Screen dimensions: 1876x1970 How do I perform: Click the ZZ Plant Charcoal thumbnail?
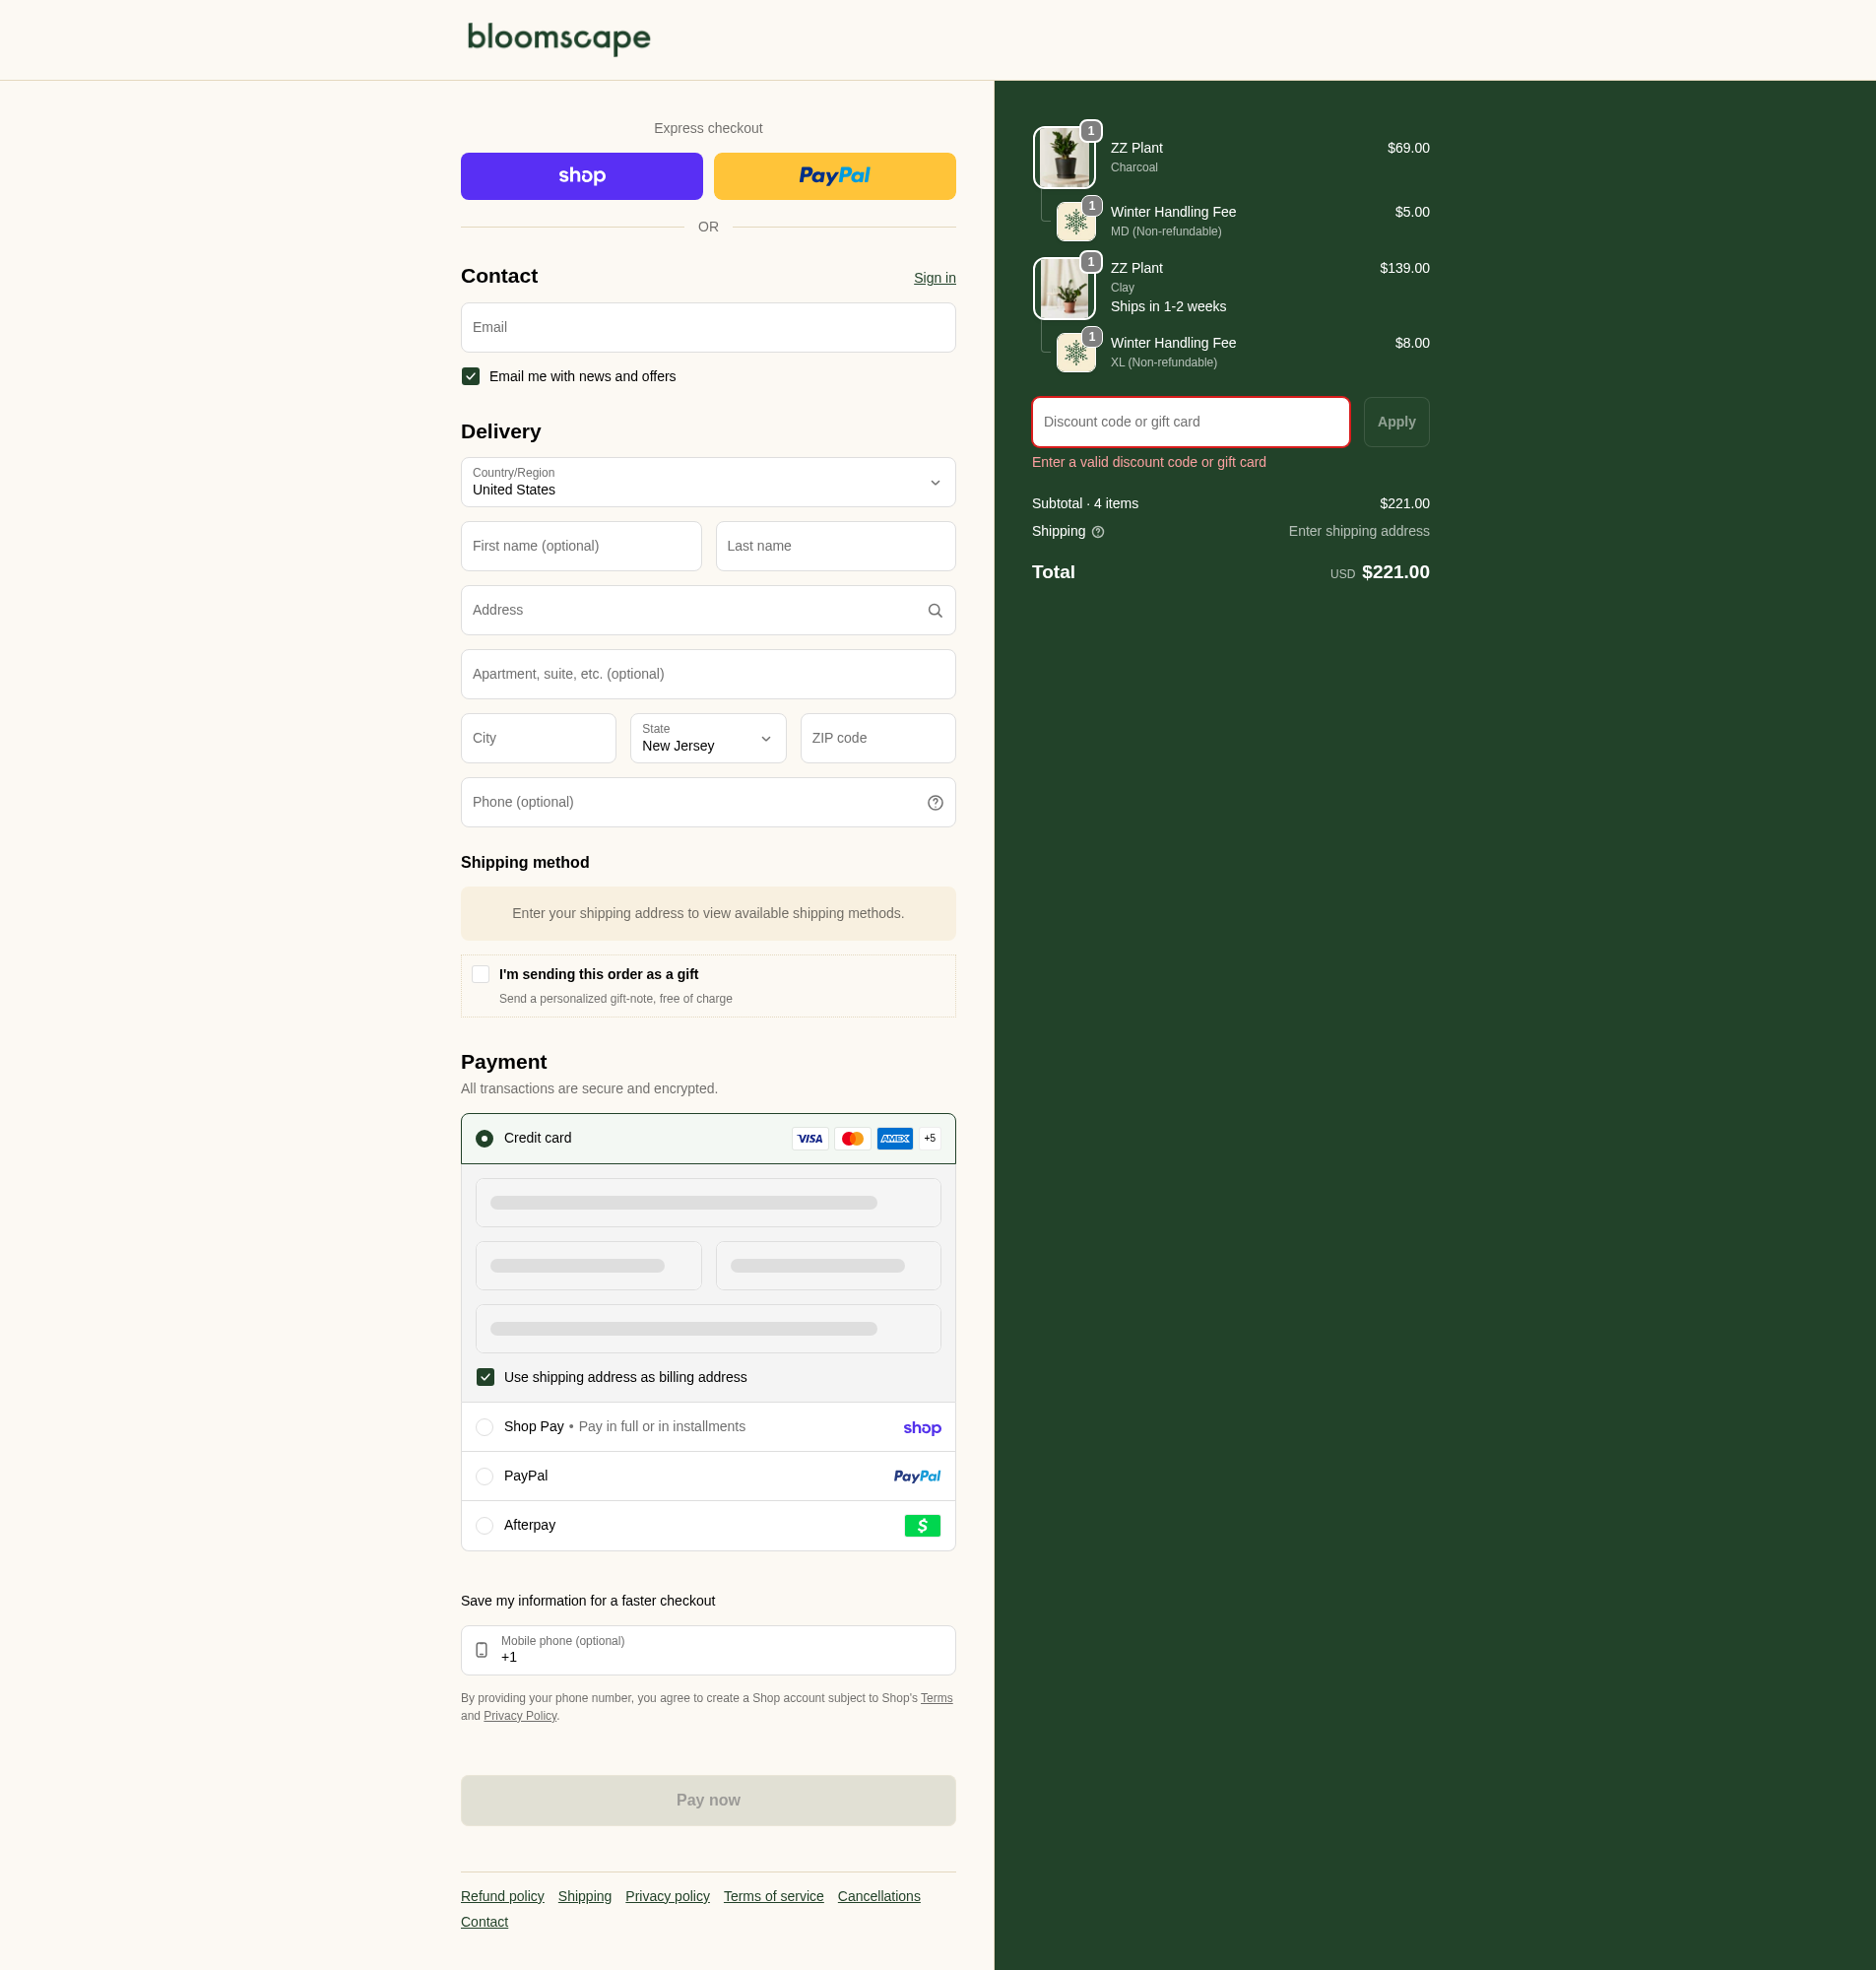[1063, 158]
